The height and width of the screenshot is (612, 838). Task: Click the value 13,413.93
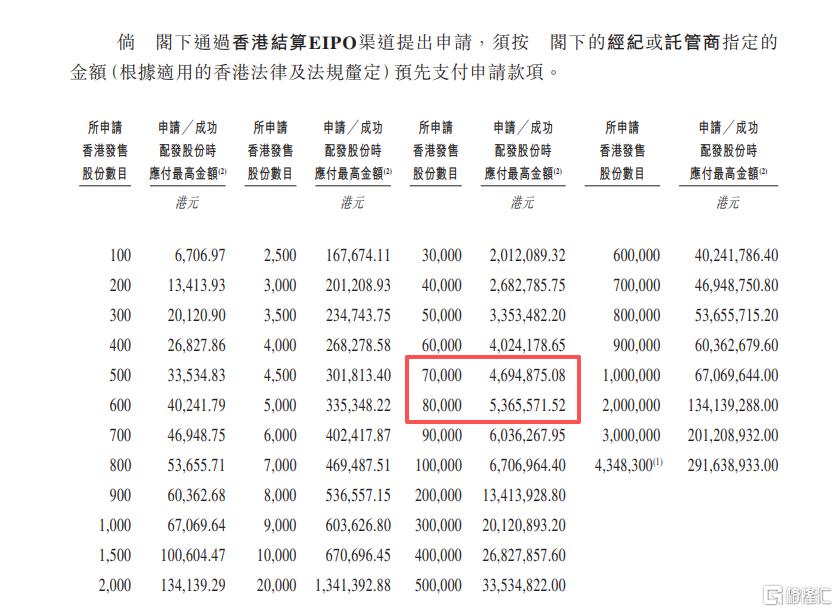point(196,285)
